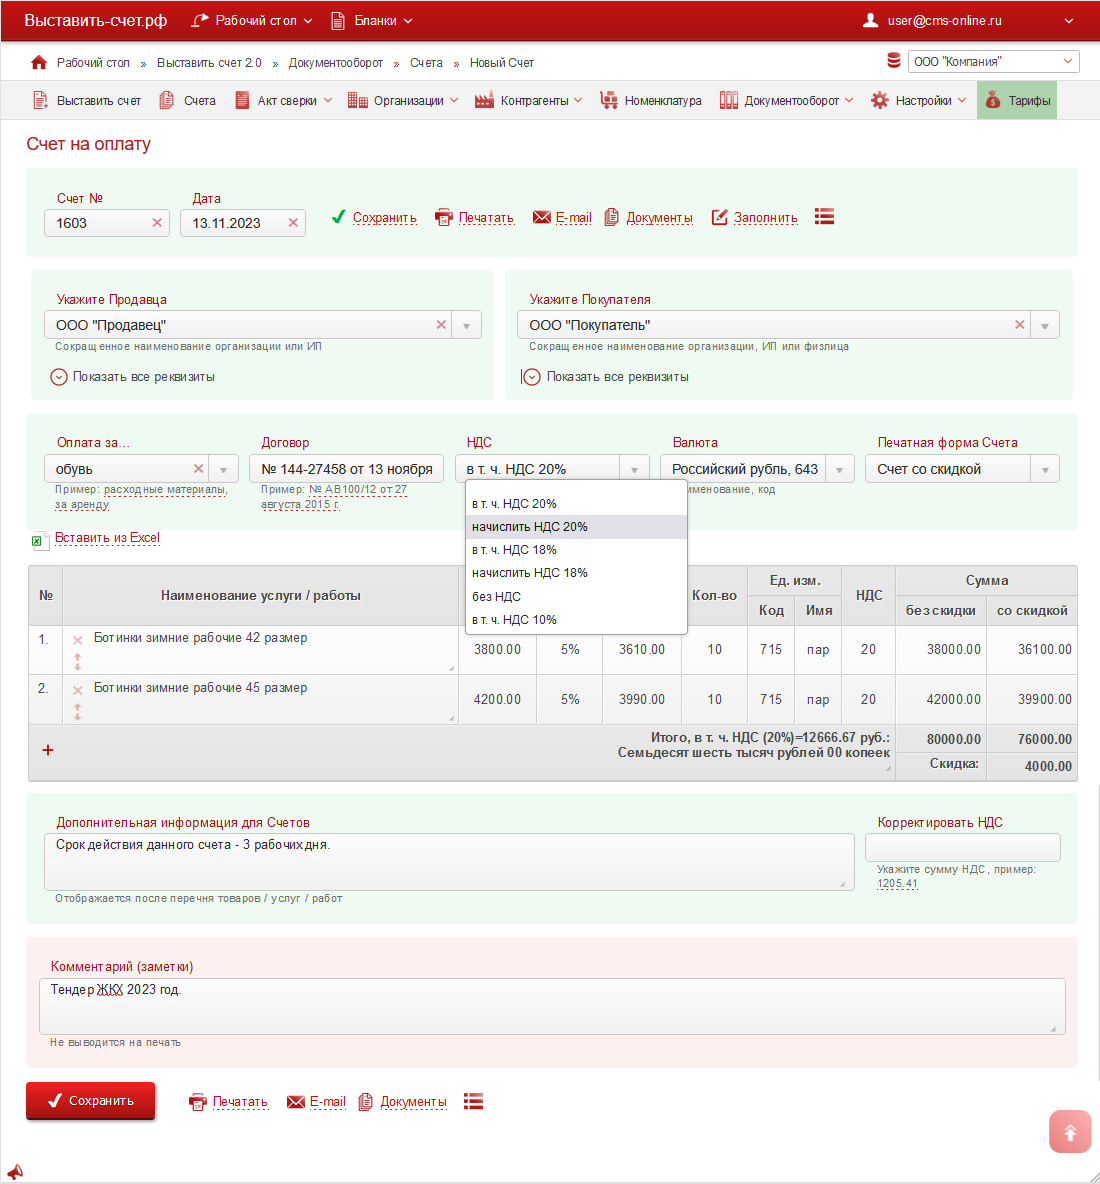Click into the Договор field

click(347, 469)
